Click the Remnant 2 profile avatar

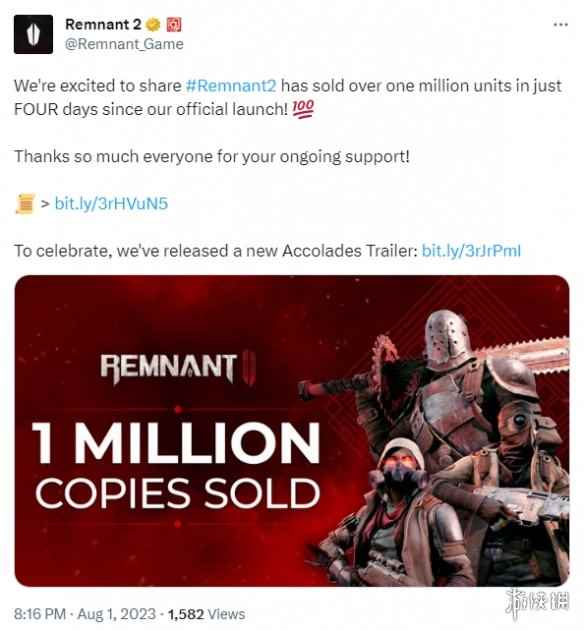tap(33, 34)
